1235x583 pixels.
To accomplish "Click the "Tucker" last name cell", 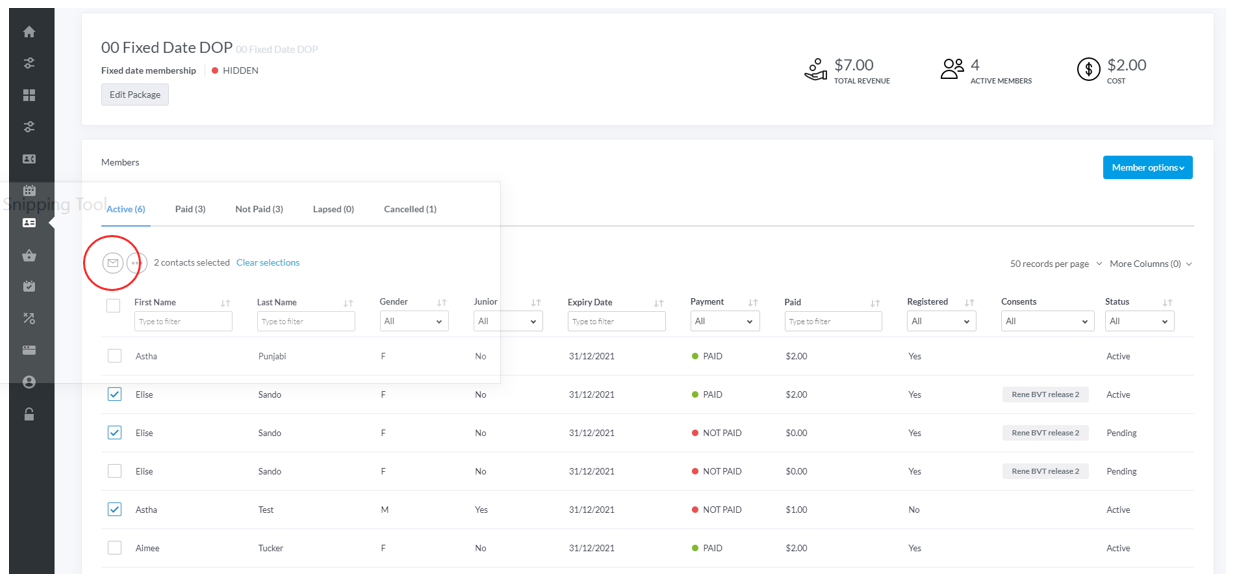I will (x=271, y=548).
